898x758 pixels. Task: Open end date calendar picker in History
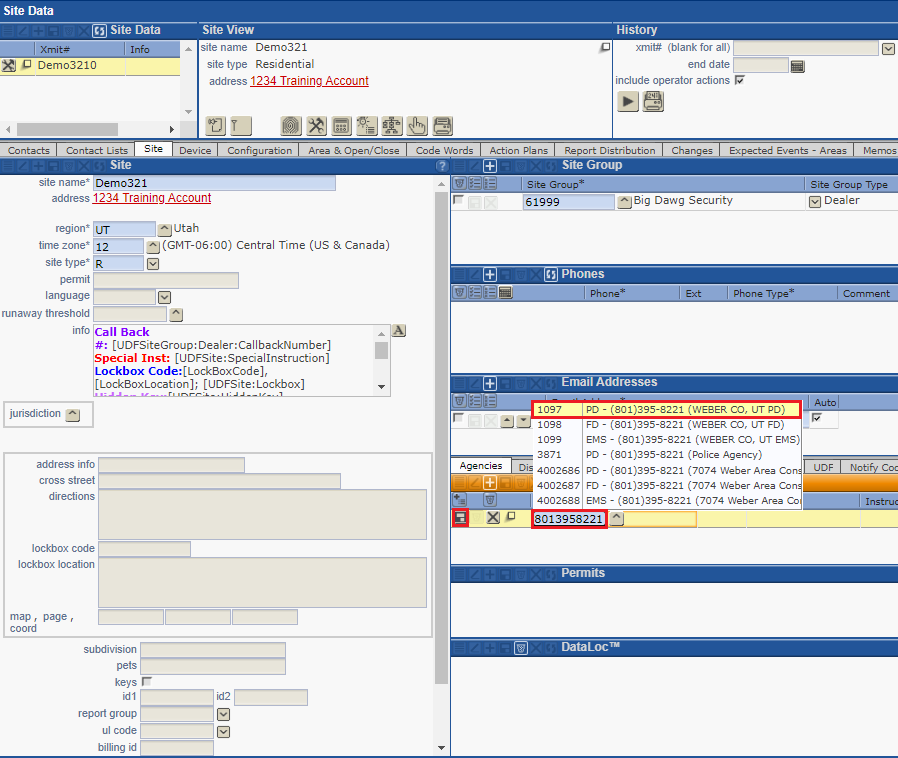point(797,66)
